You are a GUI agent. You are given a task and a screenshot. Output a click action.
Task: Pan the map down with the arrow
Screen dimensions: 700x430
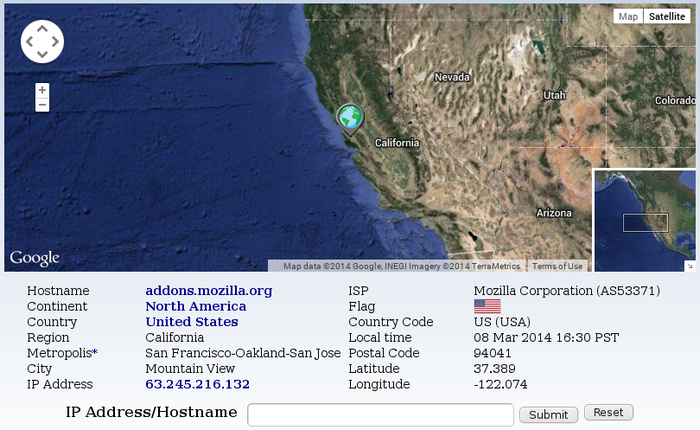click(42, 54)
